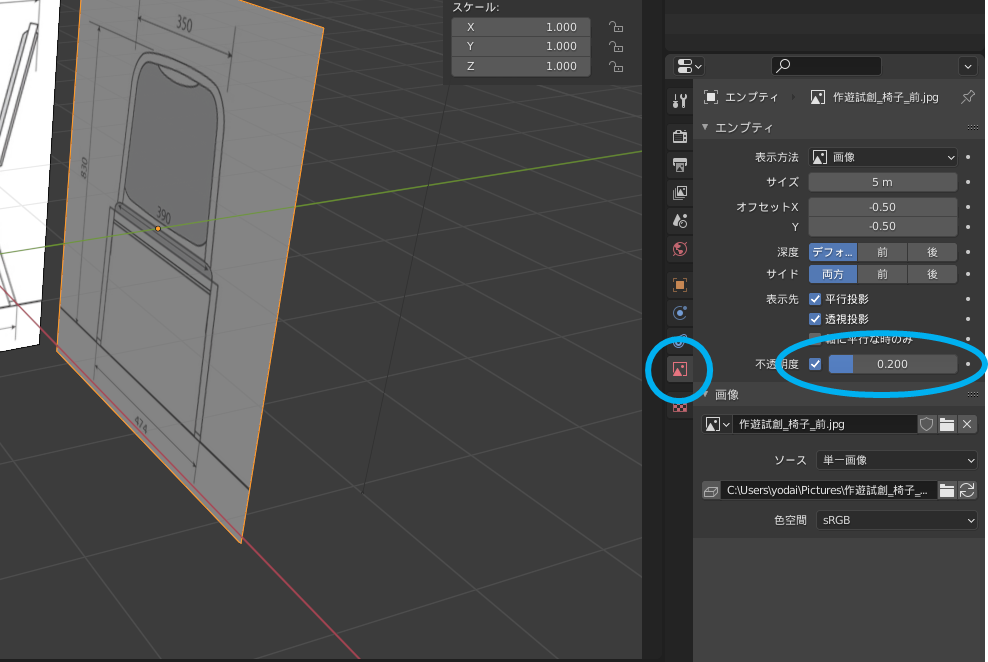
Task: Set 深度 to デフォルト
Action: [x=832, y=252]
